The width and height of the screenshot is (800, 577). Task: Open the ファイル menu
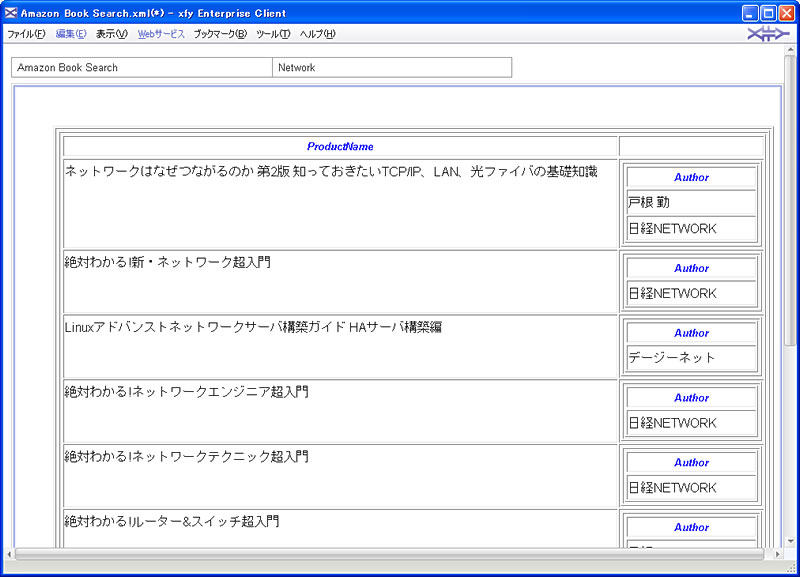click(x=26, y=34)
